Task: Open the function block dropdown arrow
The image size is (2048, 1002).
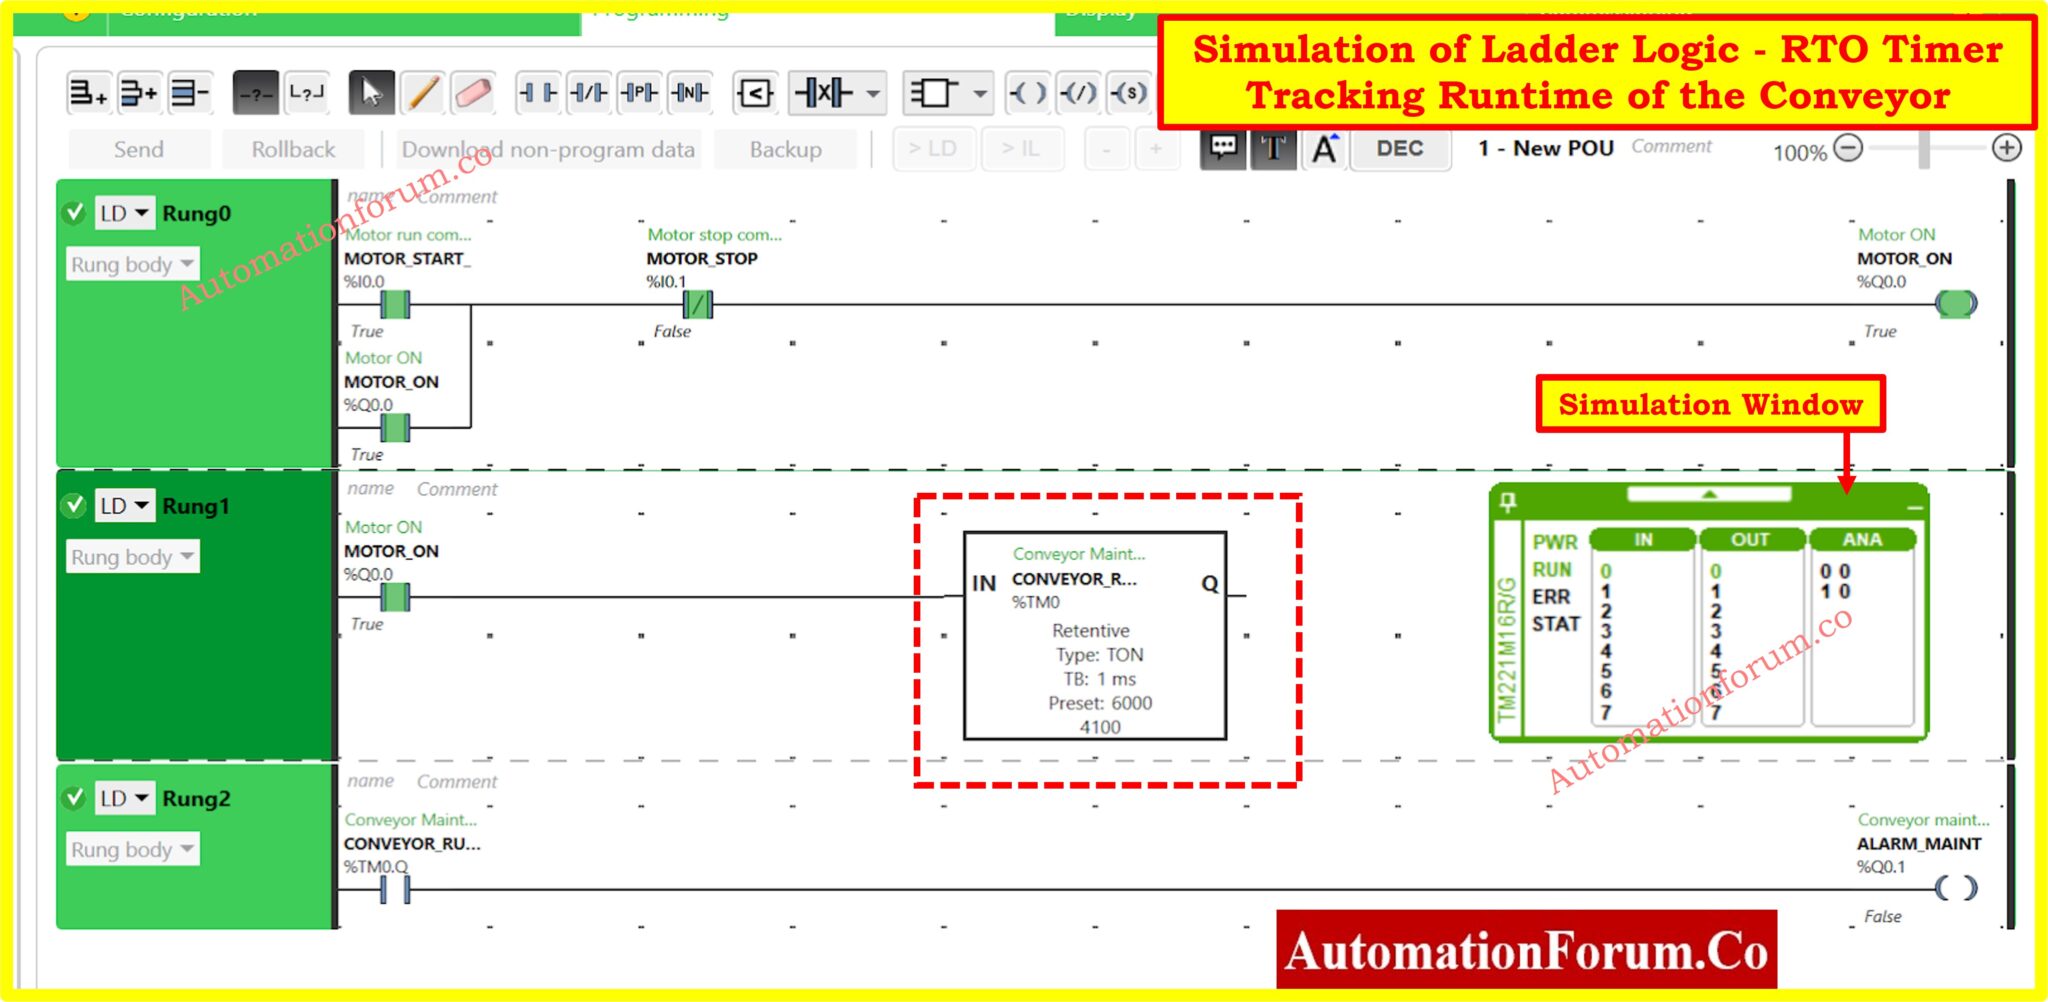Action: pyautogui.click(x=978, y=93)
